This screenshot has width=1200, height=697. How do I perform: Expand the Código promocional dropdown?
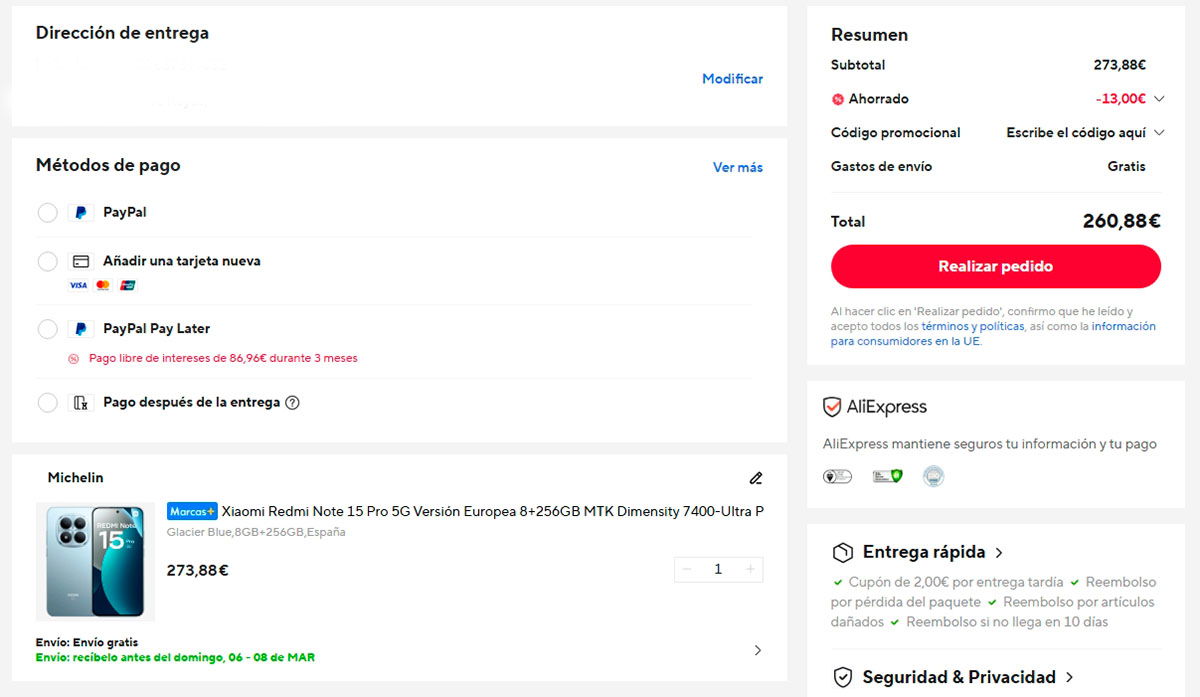1158,132
